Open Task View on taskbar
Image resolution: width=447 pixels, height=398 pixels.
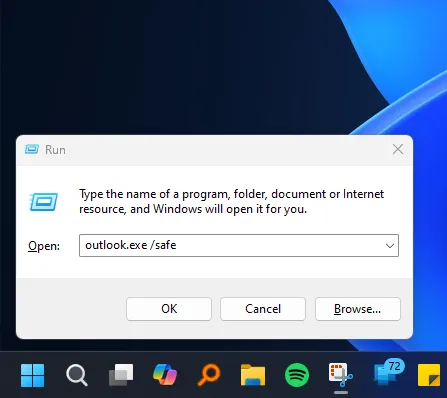pos(121,375)
